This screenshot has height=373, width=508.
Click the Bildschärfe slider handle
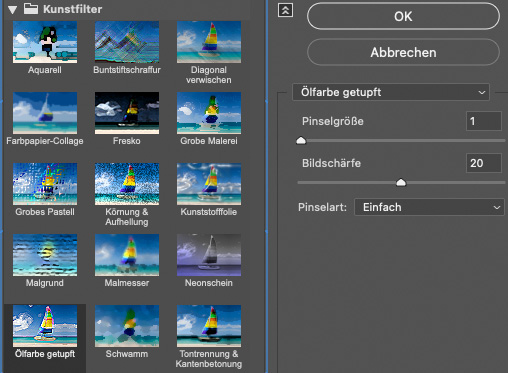401,182
